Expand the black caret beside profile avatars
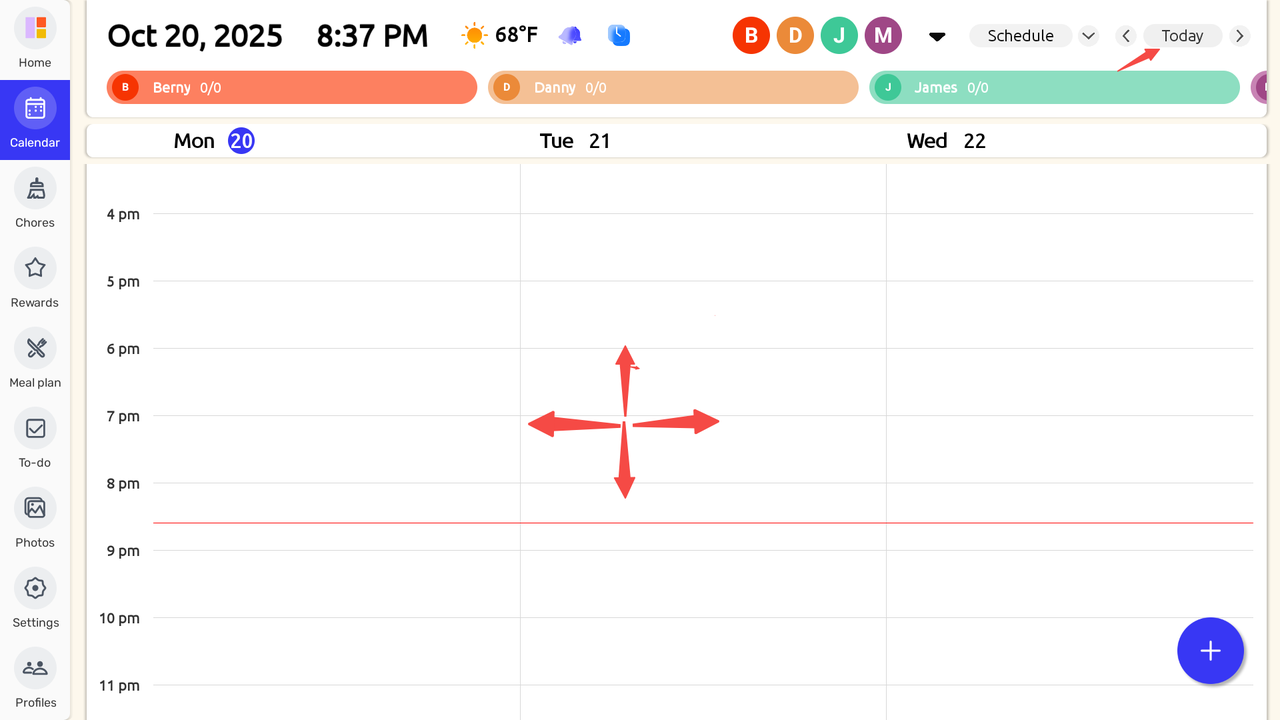Viewport: 1280px width, 720px height. (937, 37)
